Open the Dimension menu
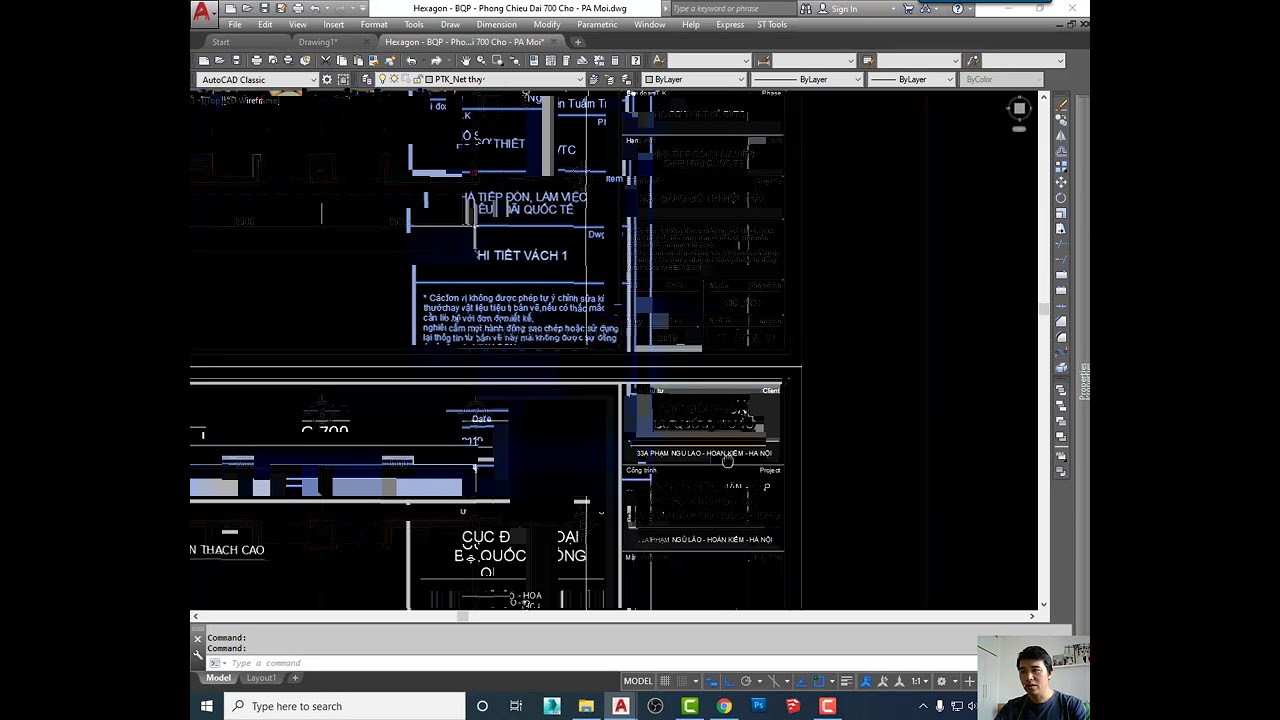This screenshot has height=720, width=1280. pyautogui.click(x=497, y=24)
